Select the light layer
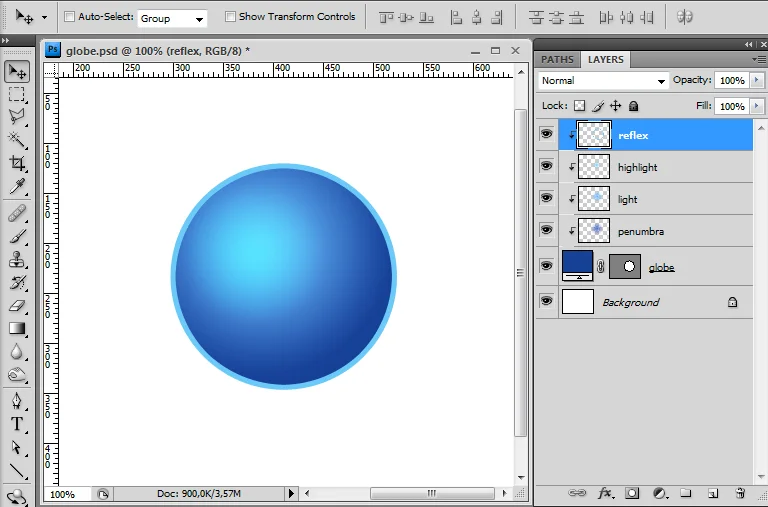Image resolution: width=768 pixels, height=507 pixels. 656,199
